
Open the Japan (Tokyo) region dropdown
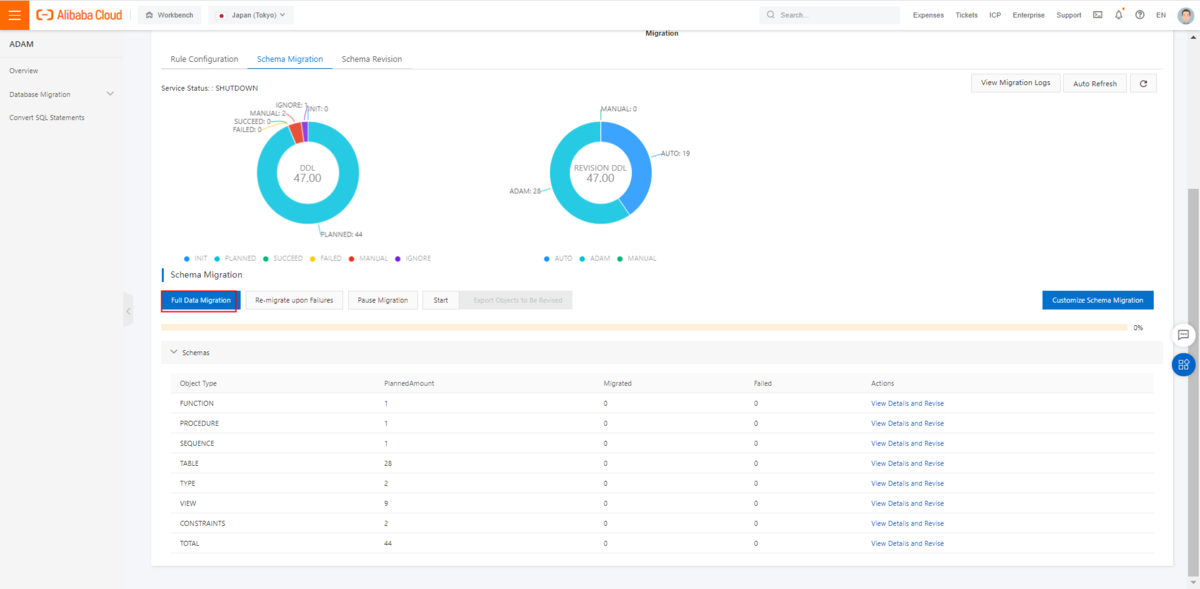point(250,15)
